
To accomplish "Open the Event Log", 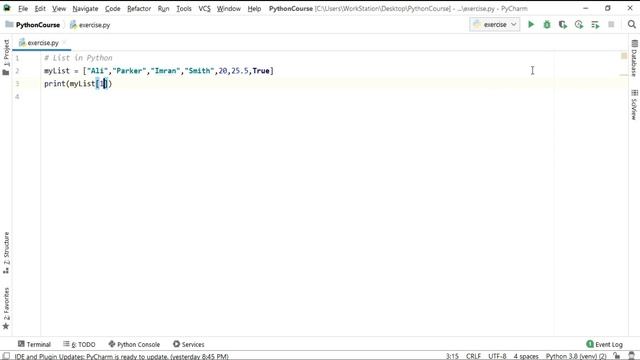I will 604,344.
